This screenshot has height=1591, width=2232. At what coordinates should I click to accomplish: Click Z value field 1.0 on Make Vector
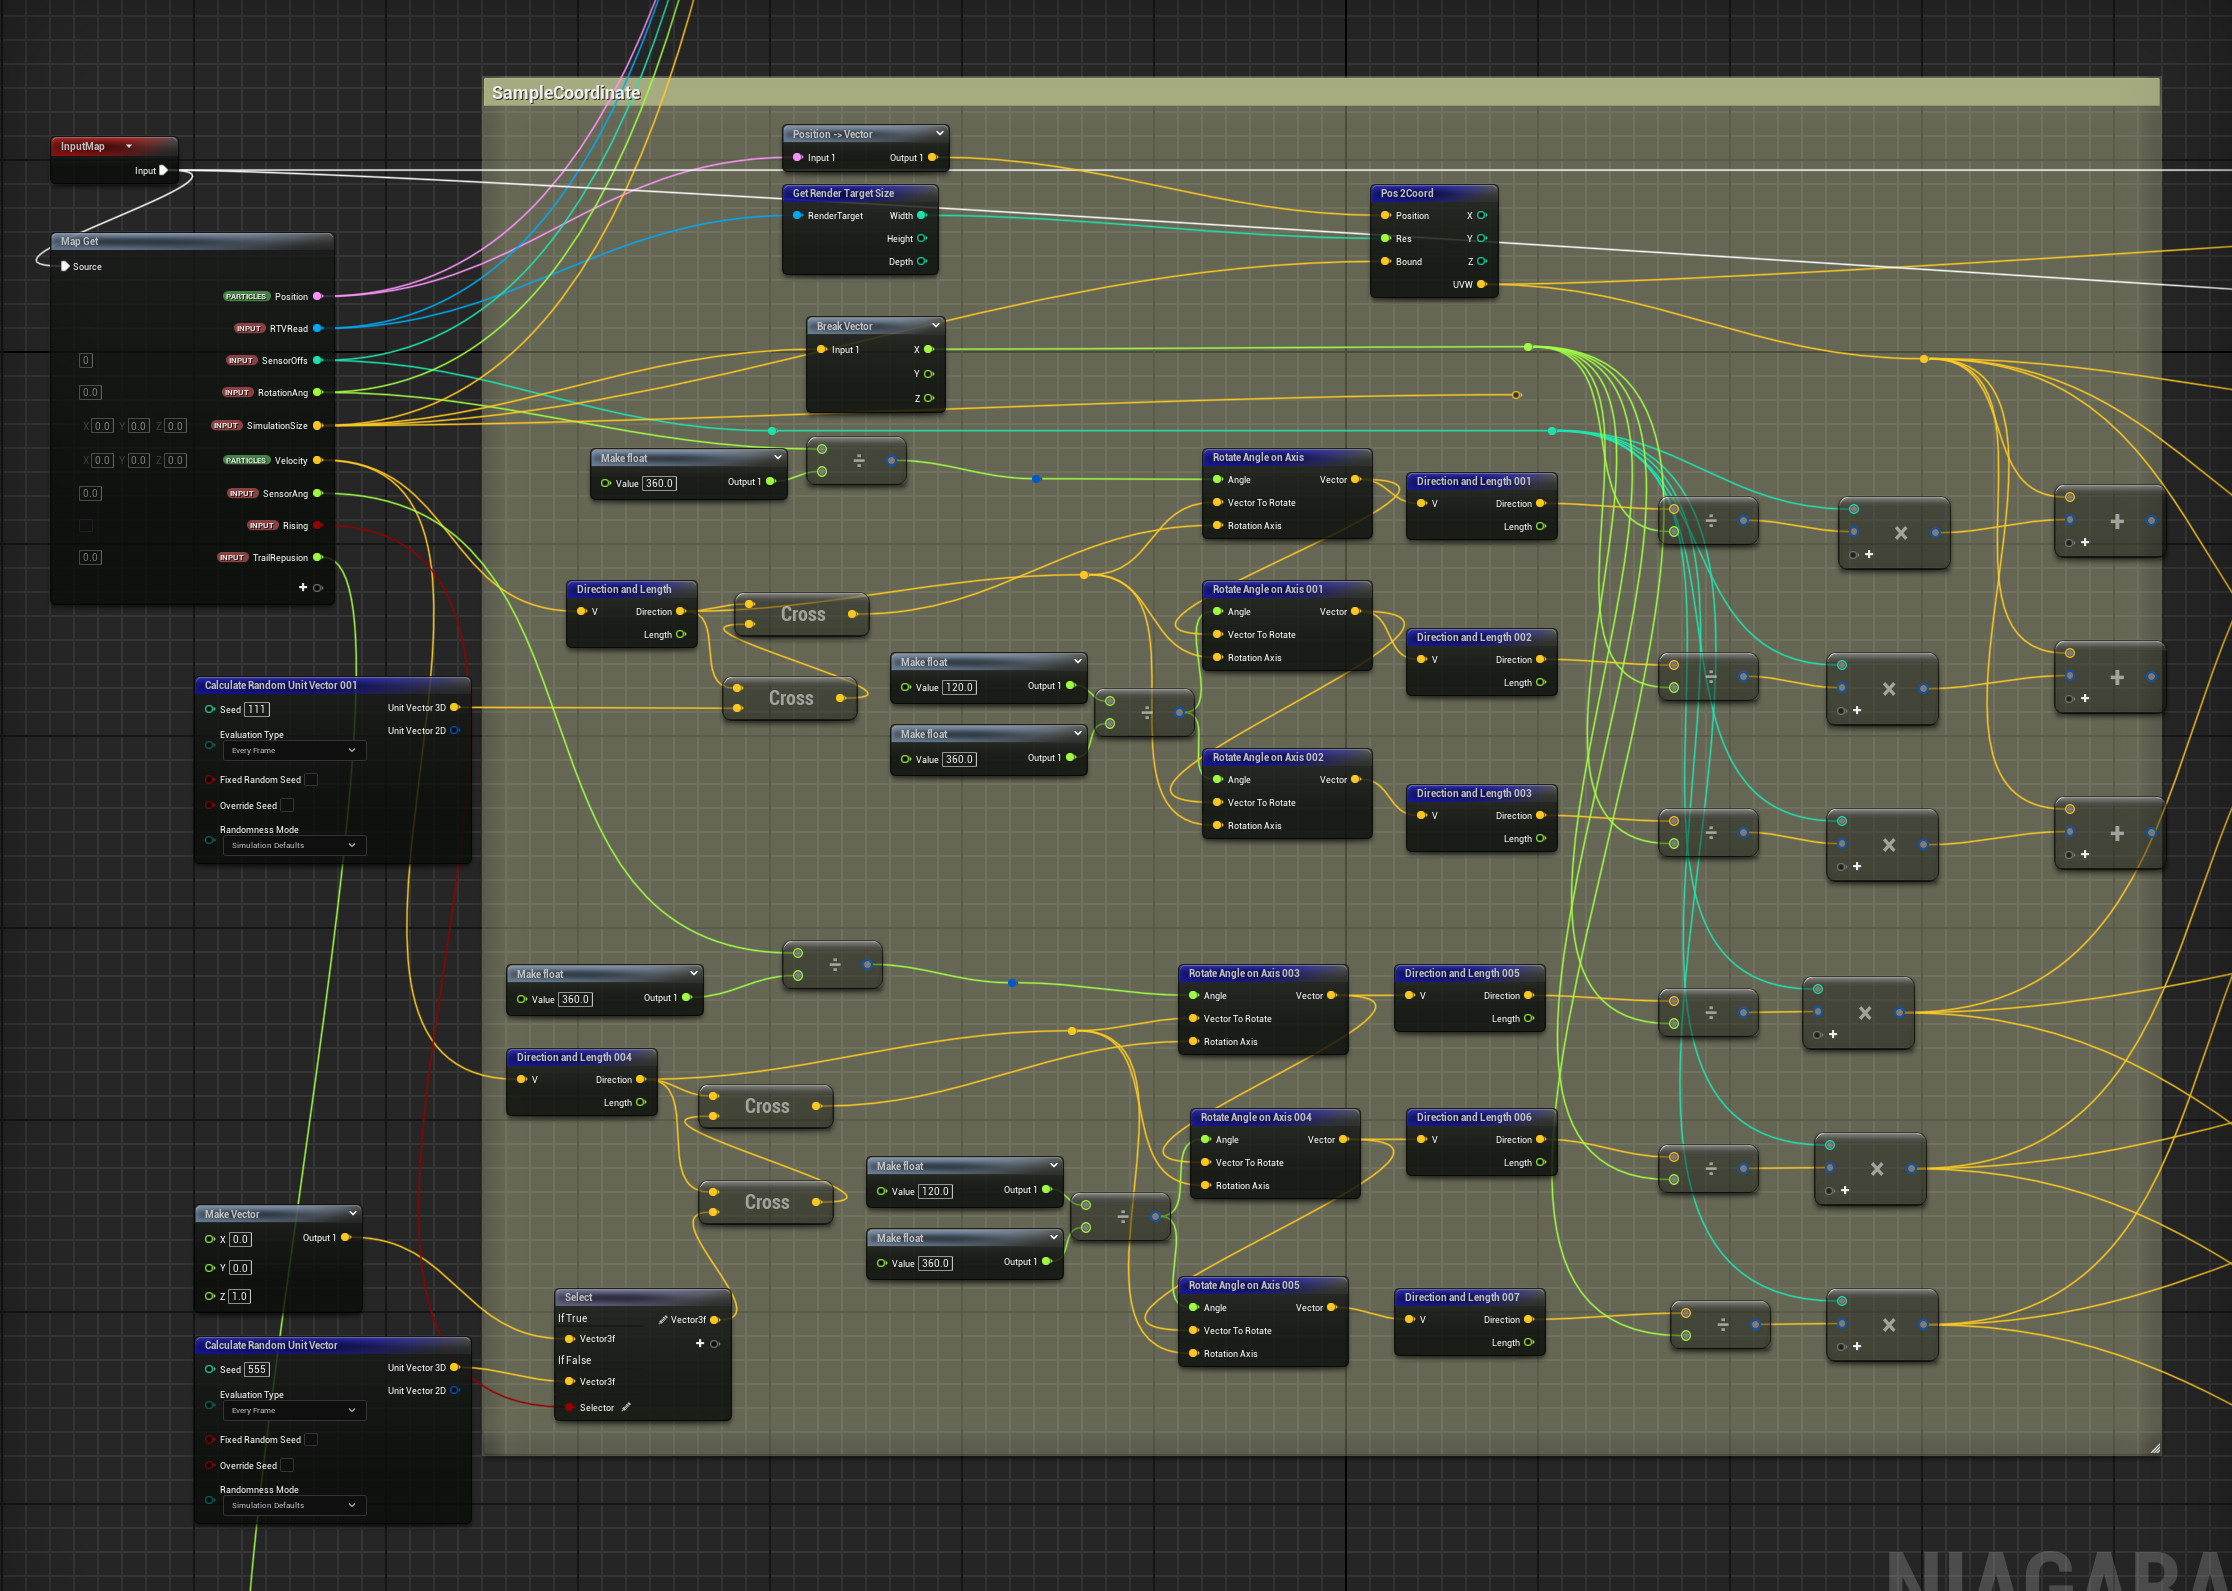[239, 1297]
